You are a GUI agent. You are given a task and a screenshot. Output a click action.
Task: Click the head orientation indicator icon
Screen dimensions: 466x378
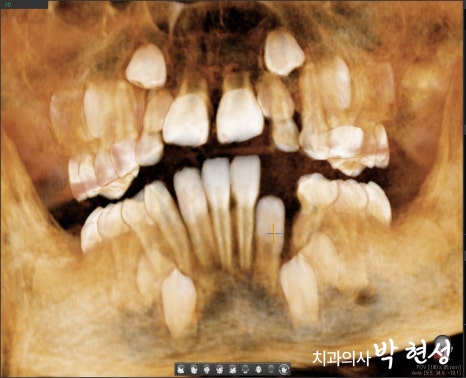[442, 347]
